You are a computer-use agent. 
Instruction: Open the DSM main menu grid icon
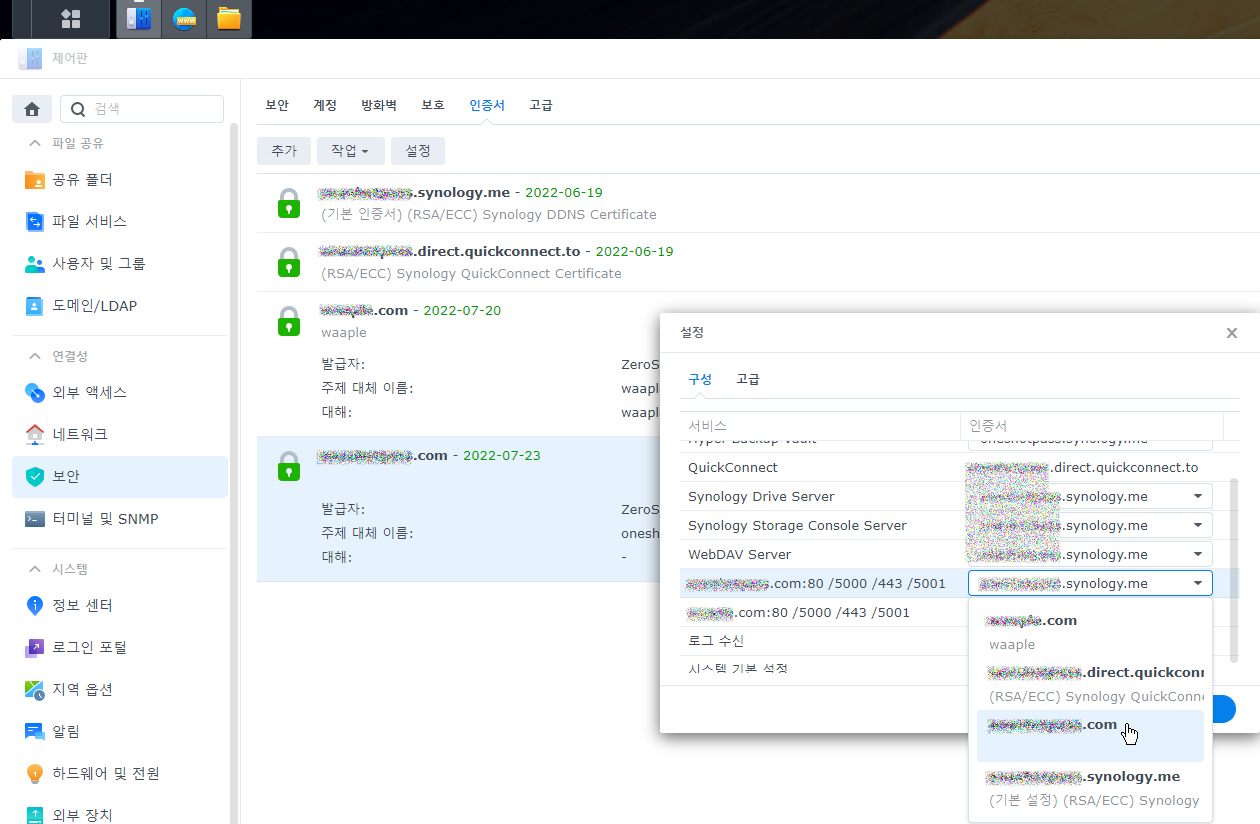click(x=70, y=18)
